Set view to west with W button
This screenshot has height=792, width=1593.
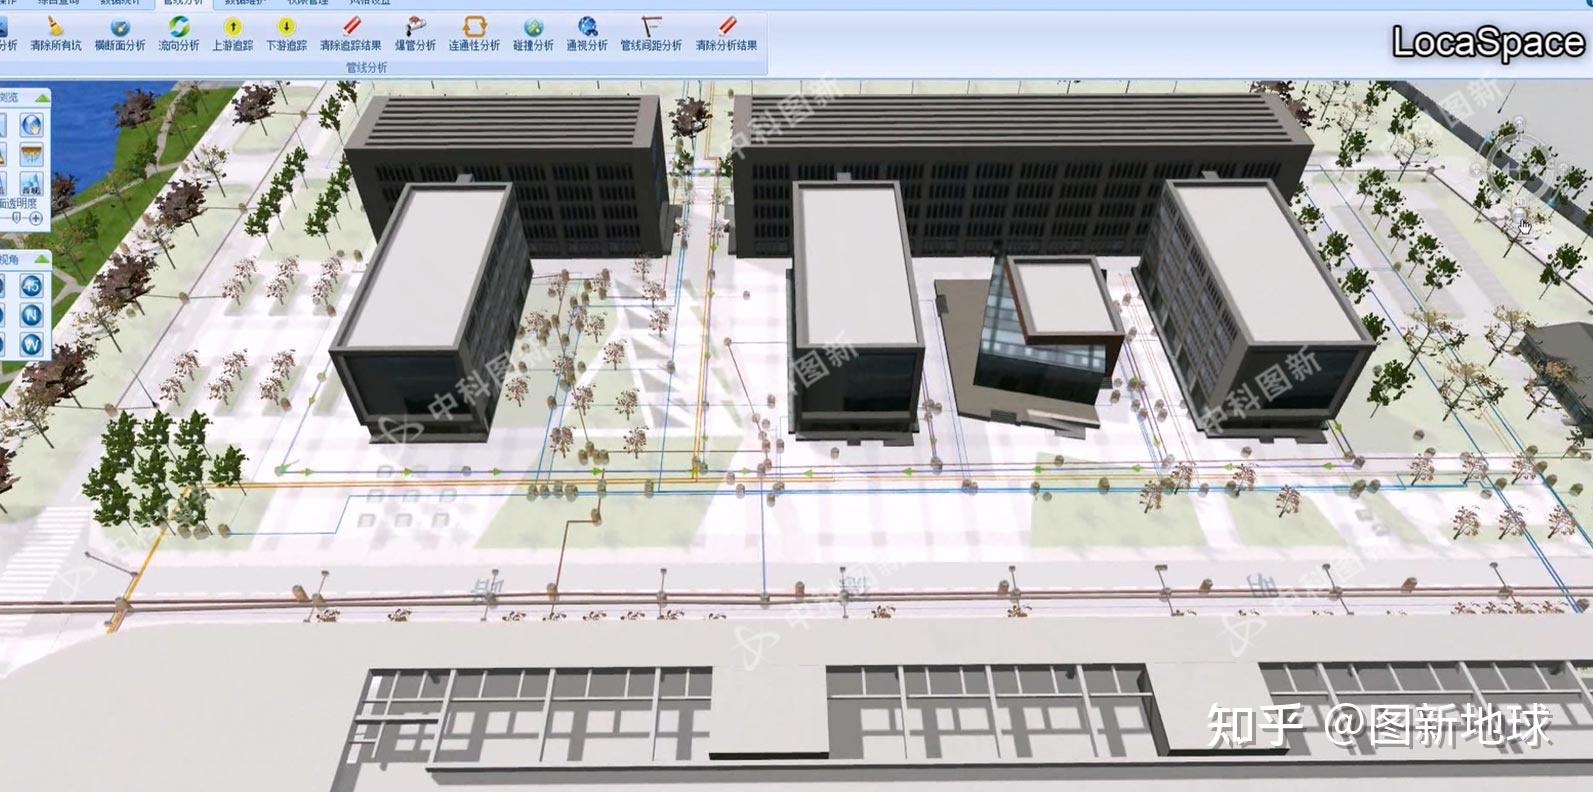(x=32, y=346)
